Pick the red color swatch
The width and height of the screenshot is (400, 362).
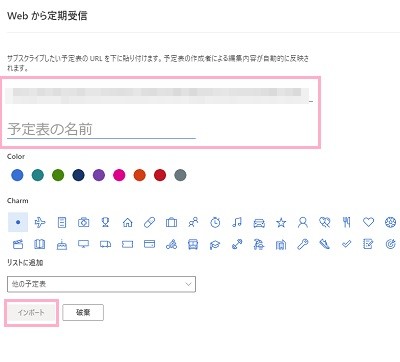coord(160,175)
